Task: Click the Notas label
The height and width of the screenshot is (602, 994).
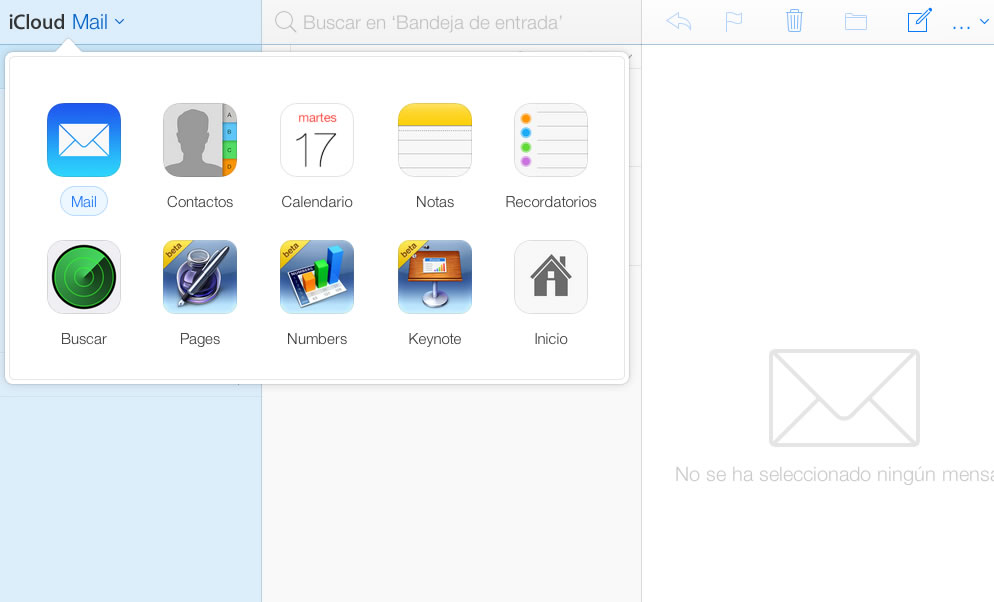Action: (435, 202)
